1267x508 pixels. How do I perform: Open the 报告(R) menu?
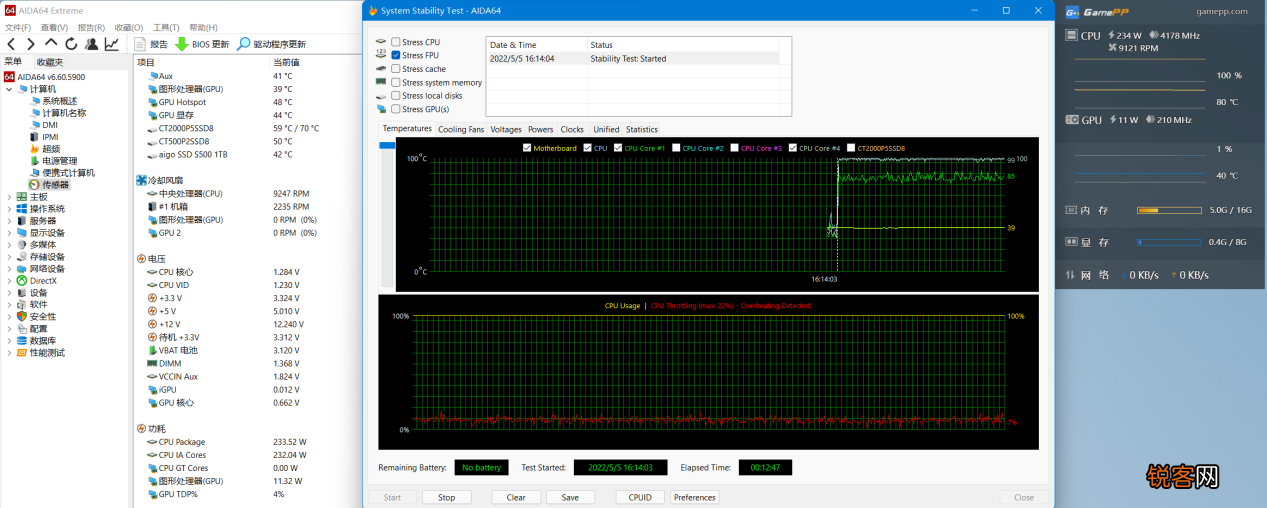[x=91, y=28]
